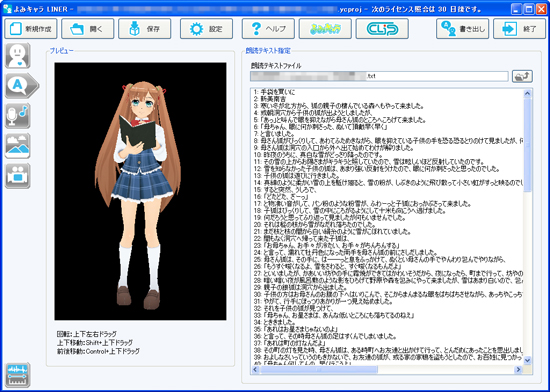Image resolution: width=550 pixels, height=392 pixels.
Task: Click the horizontal scrollbar thumb
Action: click(x=318, y=369)
